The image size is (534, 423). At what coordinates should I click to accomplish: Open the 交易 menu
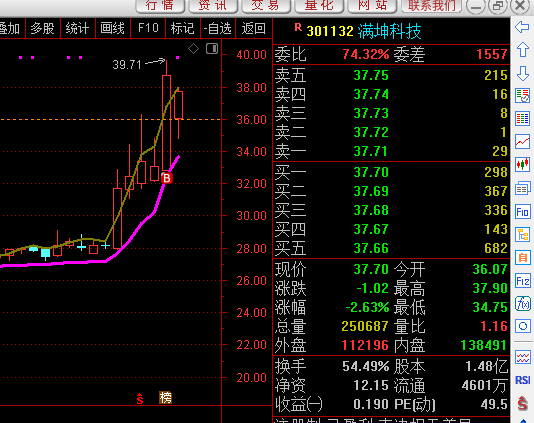[266, 5]
